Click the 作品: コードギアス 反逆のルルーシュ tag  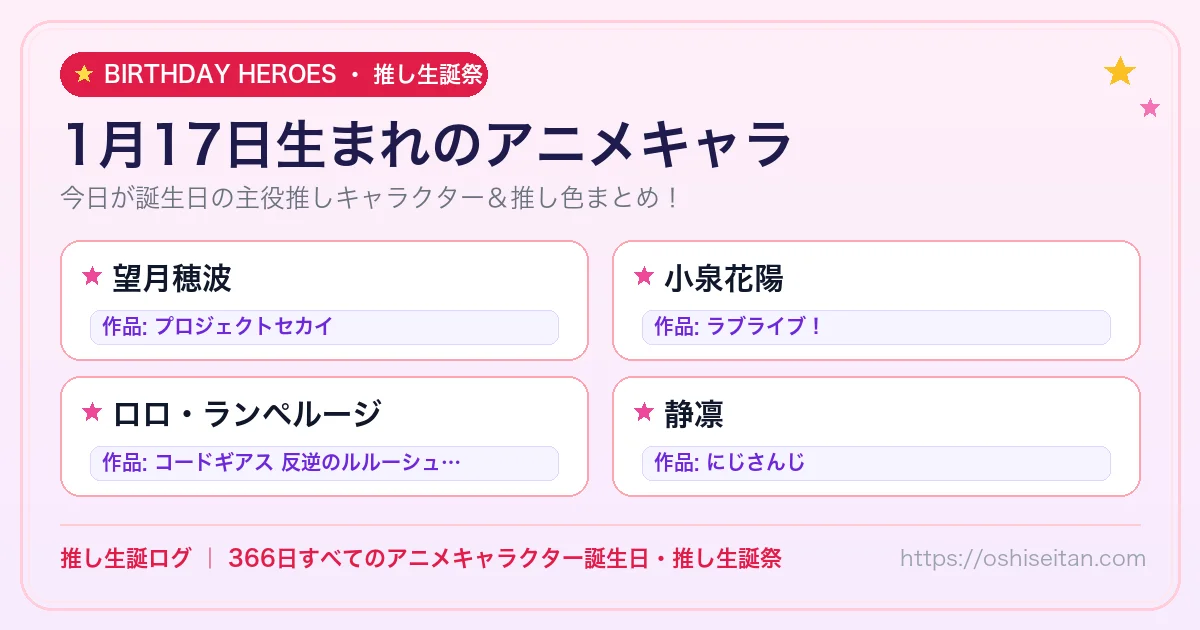click(x=324, y=463)
